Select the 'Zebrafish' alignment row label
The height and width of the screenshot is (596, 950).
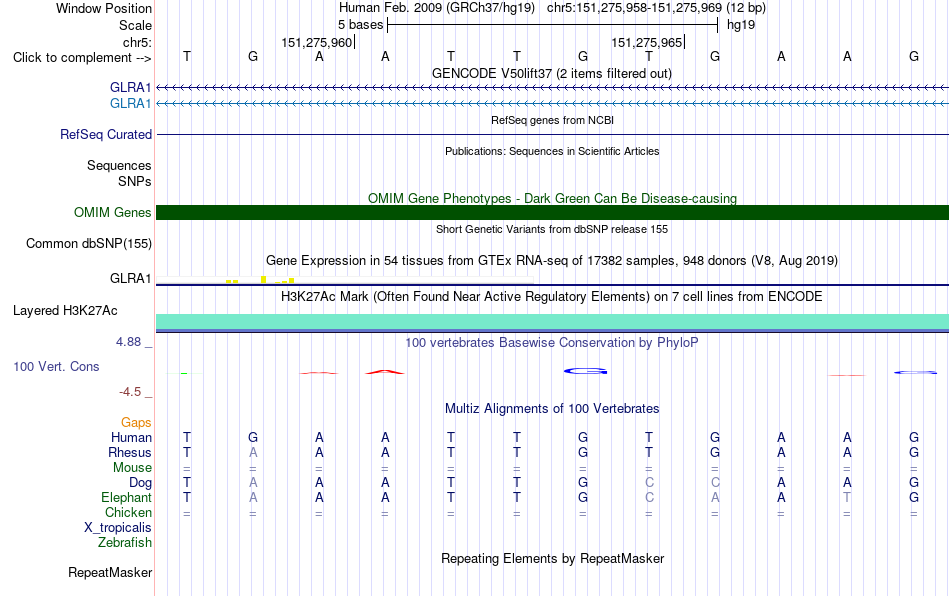(x=125, y=542)
